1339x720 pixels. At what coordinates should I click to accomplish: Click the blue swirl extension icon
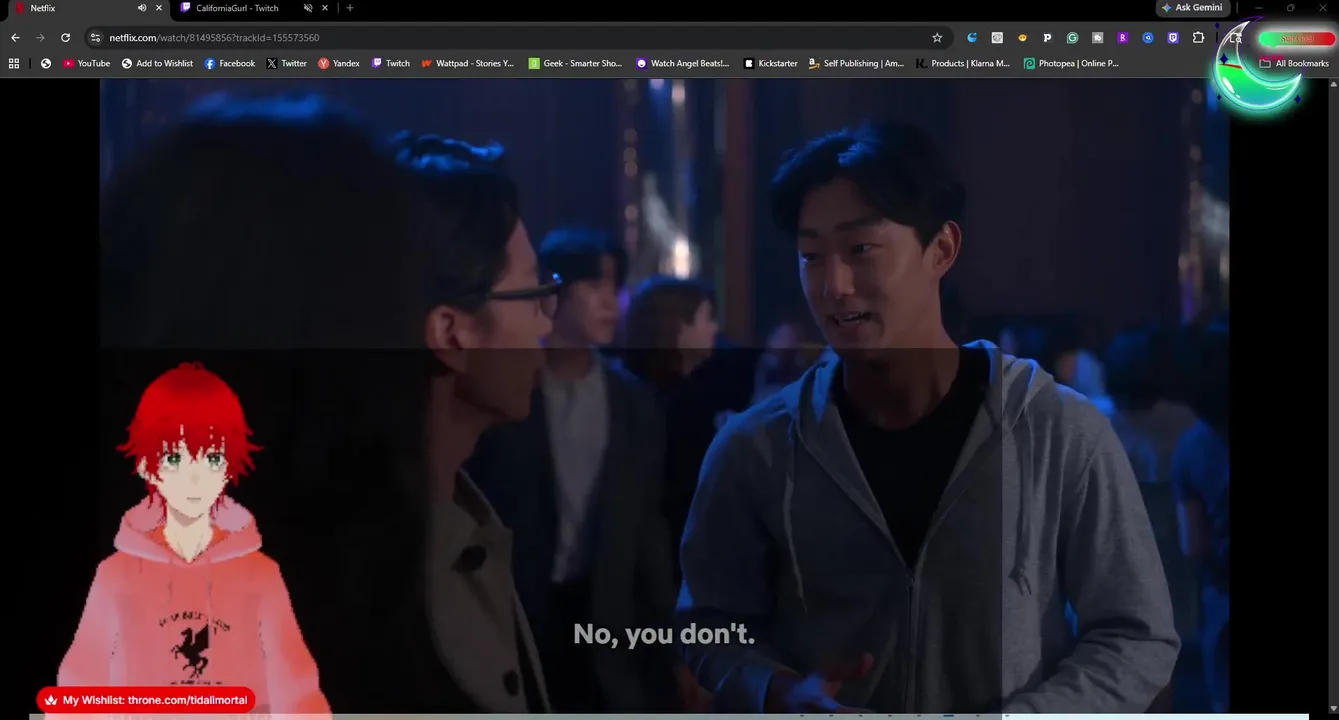[972, 38]
